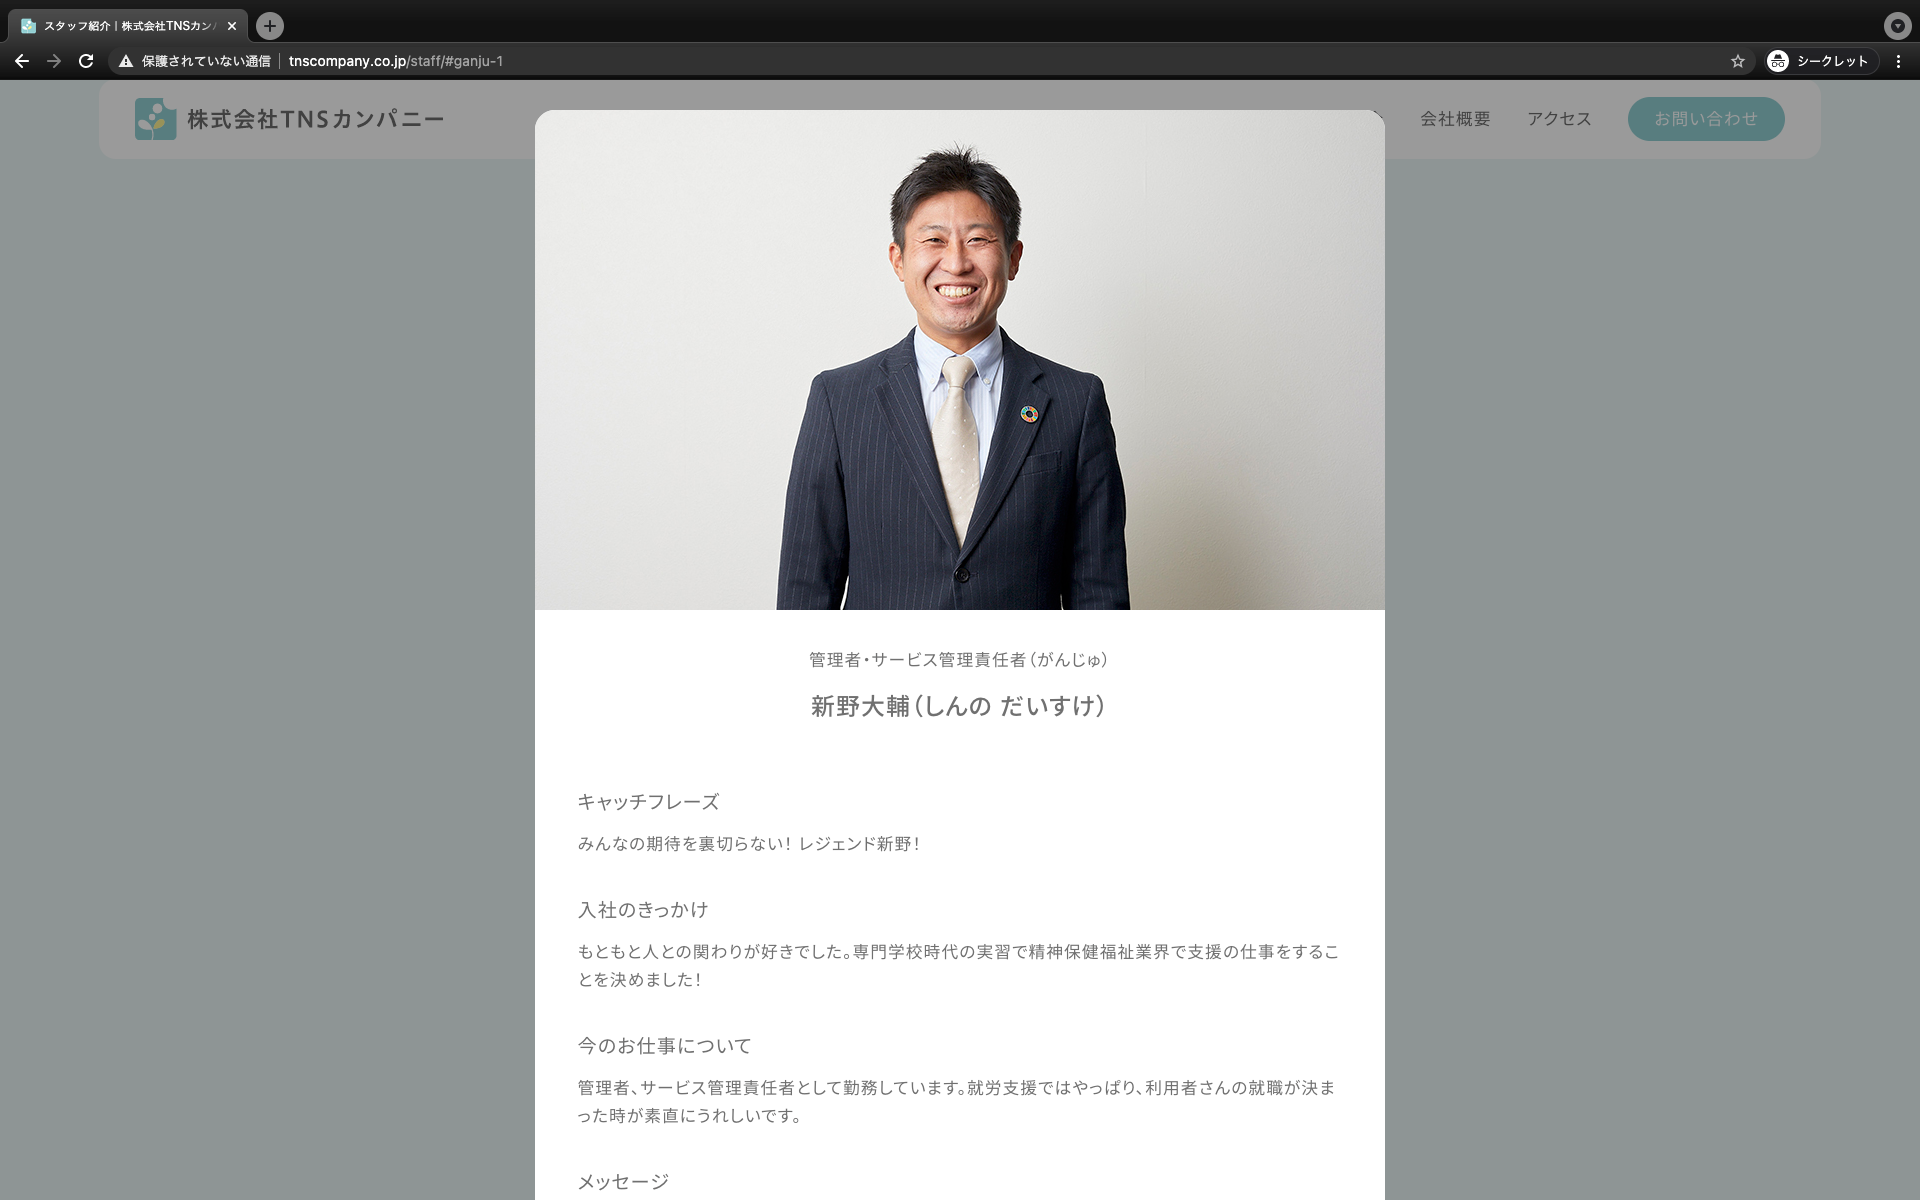
Task: Expand the tab search dropdown arrow
Action: pyautogui.click(x=1897, y=26)
